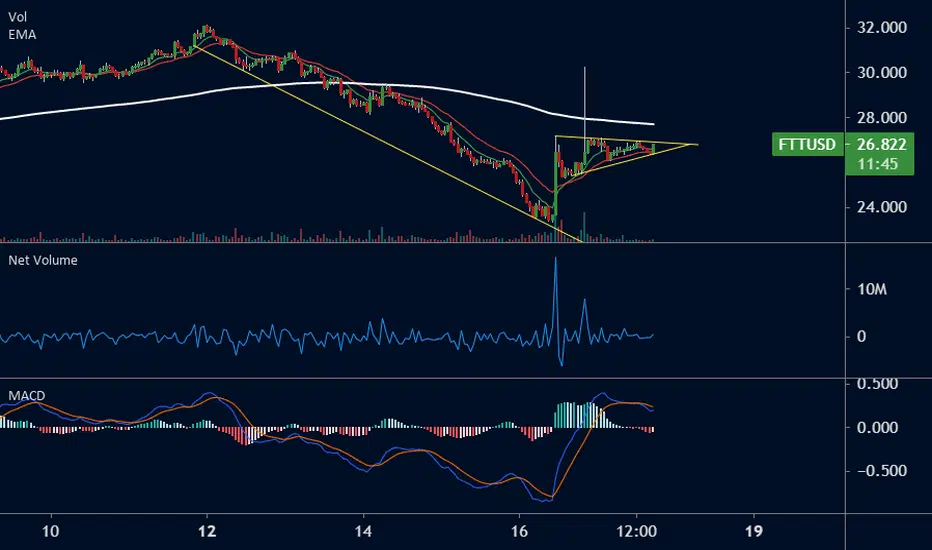Image resolution: width=932 pixels, height=550 pixels.
Task: Click date label 10 on time axis
Action: click(x=51, y=531)
